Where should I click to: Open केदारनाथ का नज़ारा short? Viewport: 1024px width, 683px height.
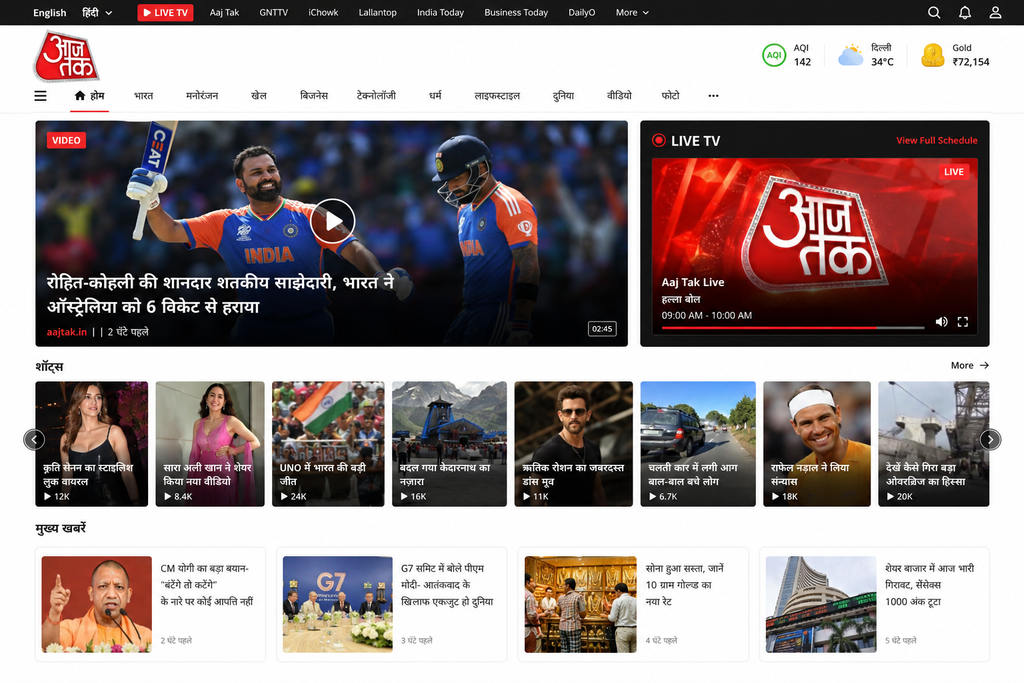point(449,444)
